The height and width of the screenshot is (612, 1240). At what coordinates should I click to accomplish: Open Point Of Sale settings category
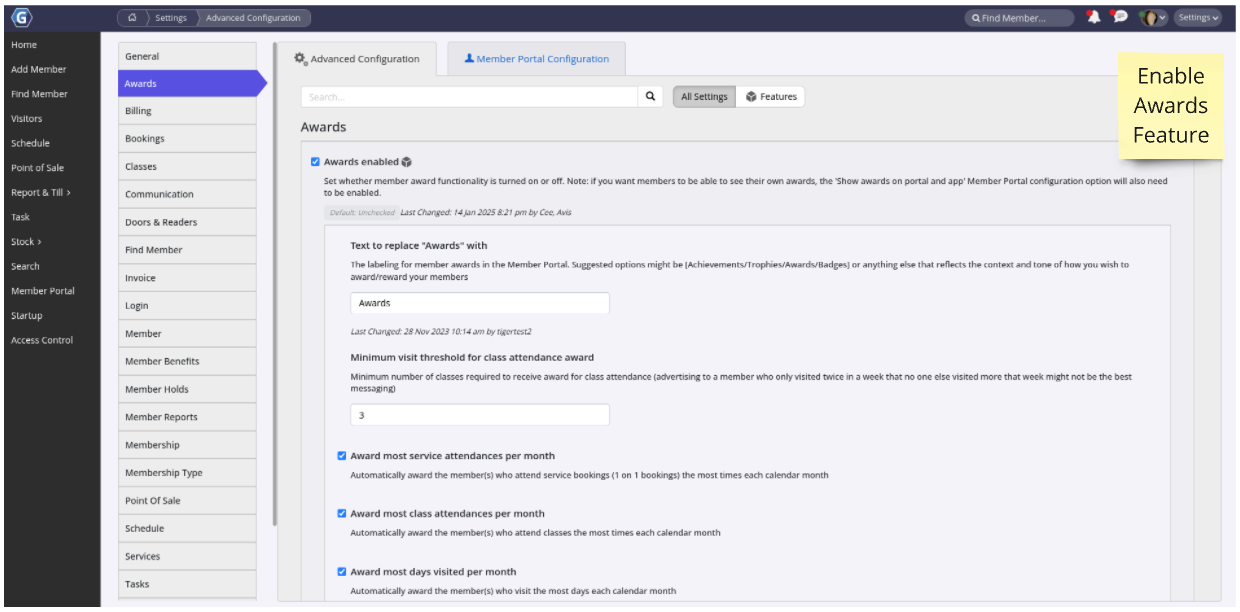pyautogui.click(x=187, y=500)
